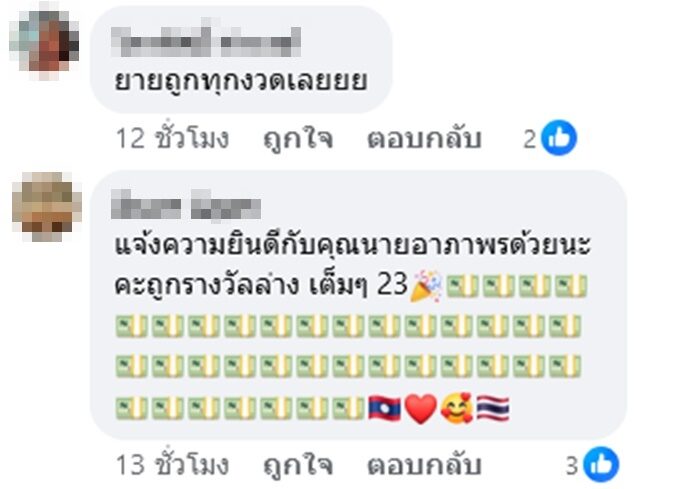Click the Laos flag emoji
The width and height of the screenshot is (700, 489).
coord(384,408)
